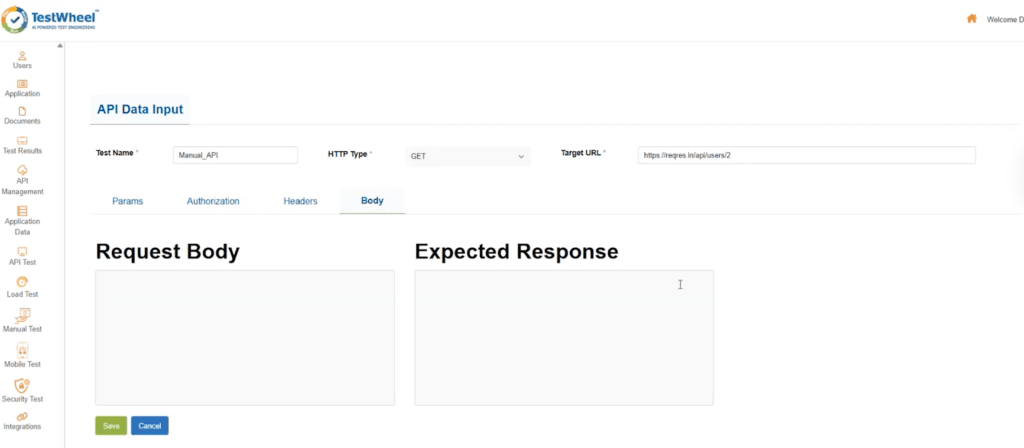1024x448 pixels.
Task: Open Documents from the sidebar
Action: point(22,111)
